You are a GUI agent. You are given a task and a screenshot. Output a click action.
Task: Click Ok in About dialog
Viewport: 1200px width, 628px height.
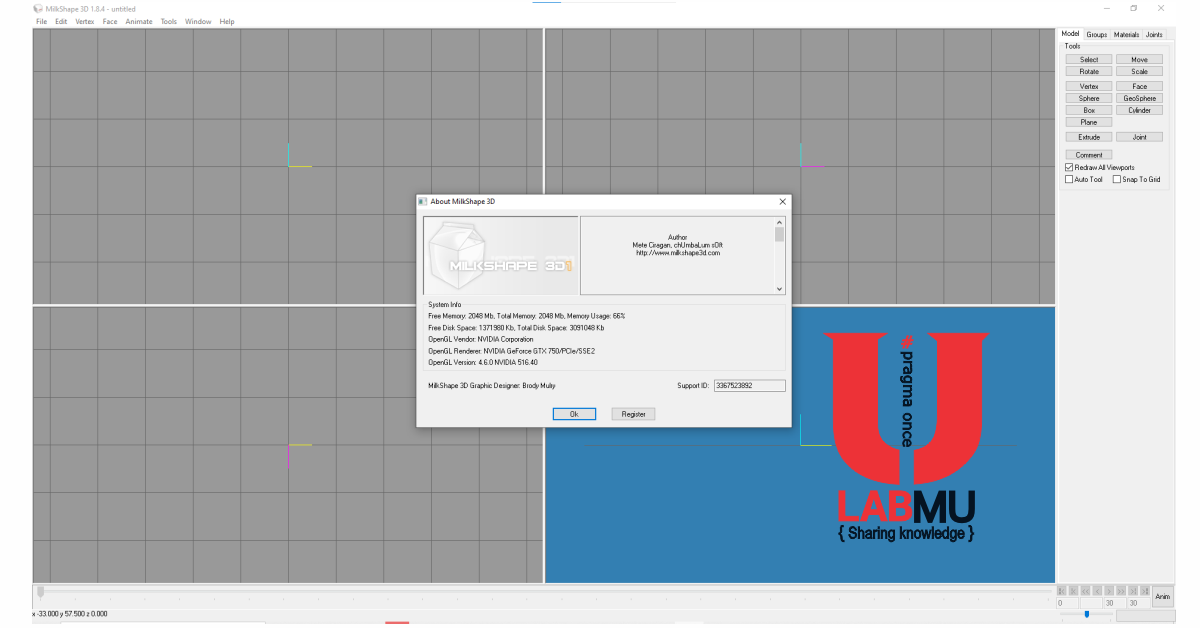pyautogui.click(x=574, y=414)
